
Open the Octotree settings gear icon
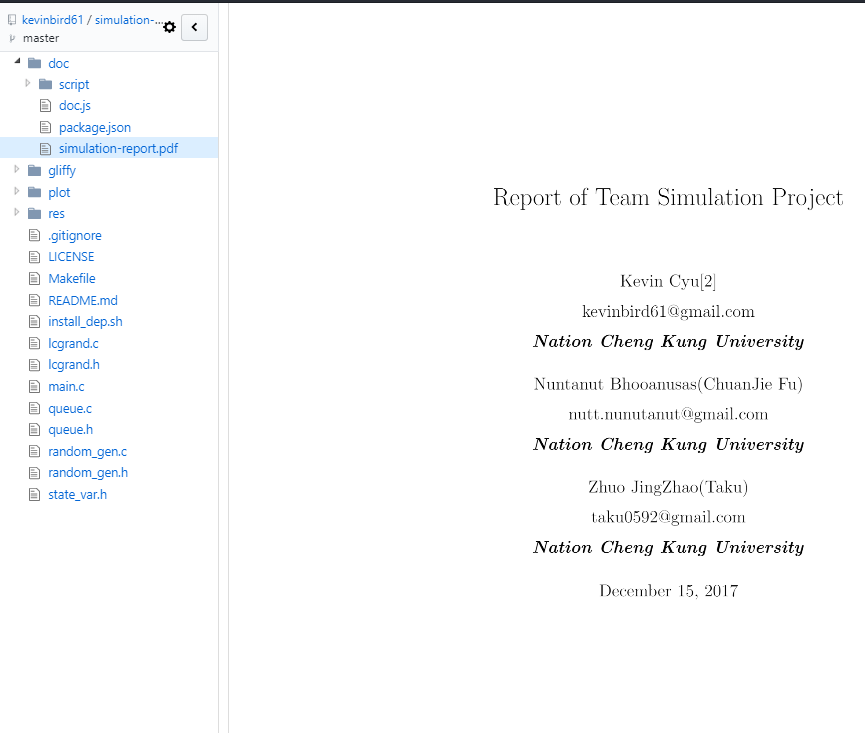(x=169, y=27)
